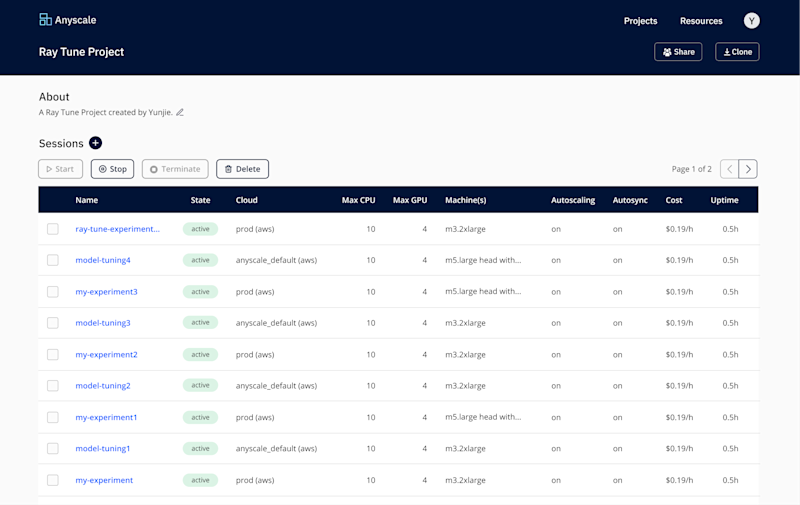Screen dimensions: 800x505
Task: Open the user avatar Y menu
Action: (x=751, y=20)
